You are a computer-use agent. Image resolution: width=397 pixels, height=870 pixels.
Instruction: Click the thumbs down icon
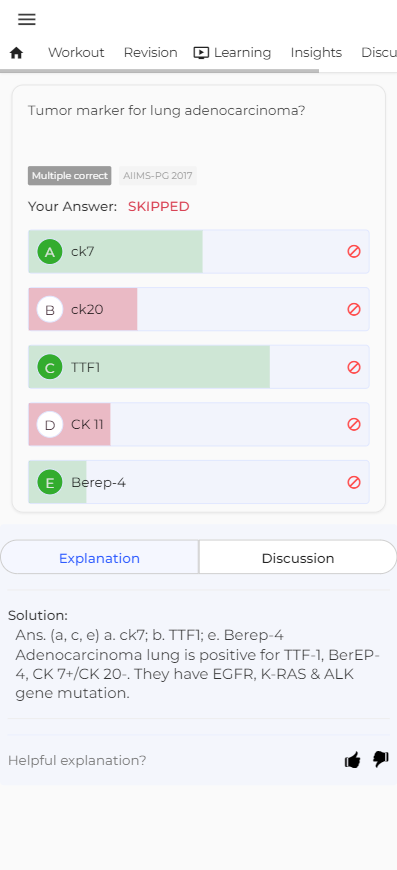(381, 760)
